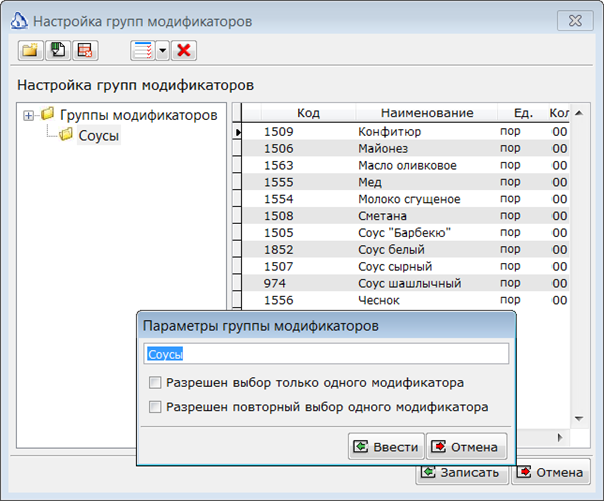This screenshot has height=501, width=604.
Task: Click the green arrow icon on Ввести
Action: [361, 447]
